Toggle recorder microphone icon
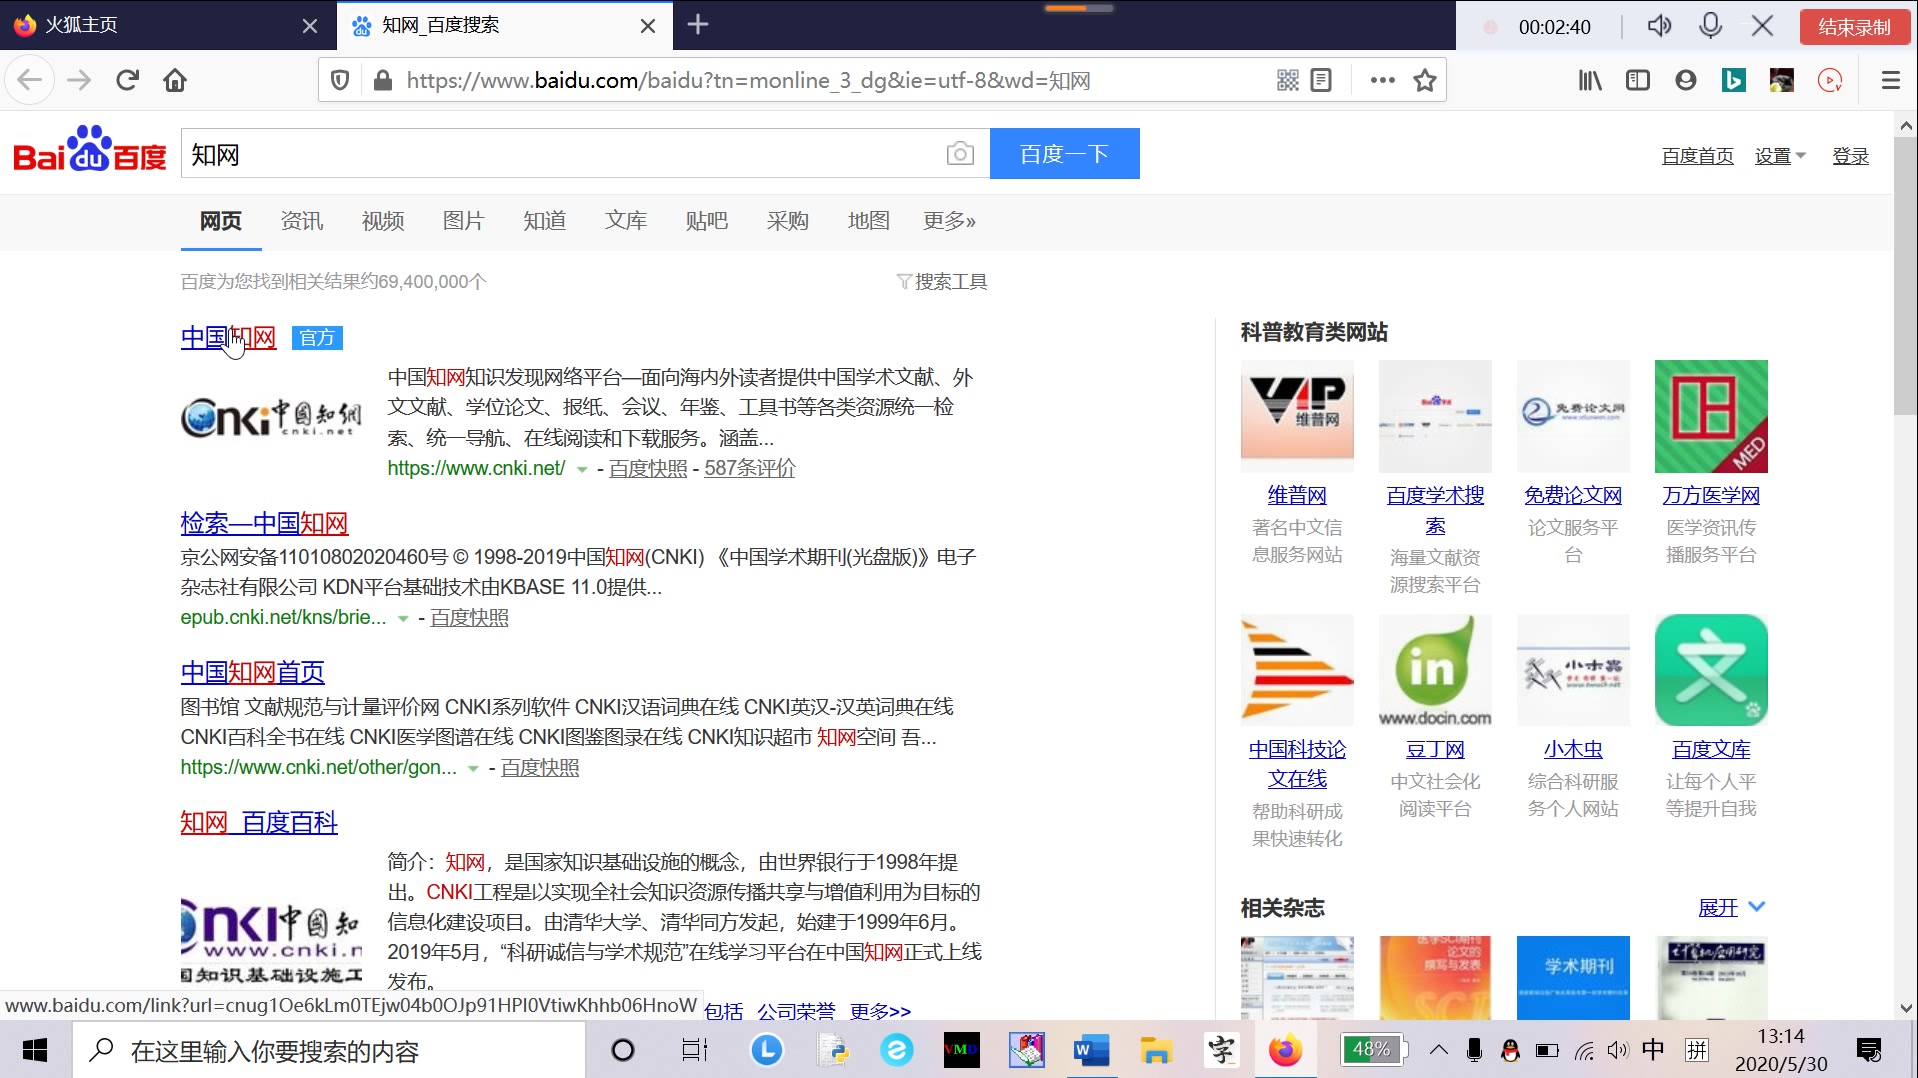1918x1078 pixels. (x=1711, y=26)
